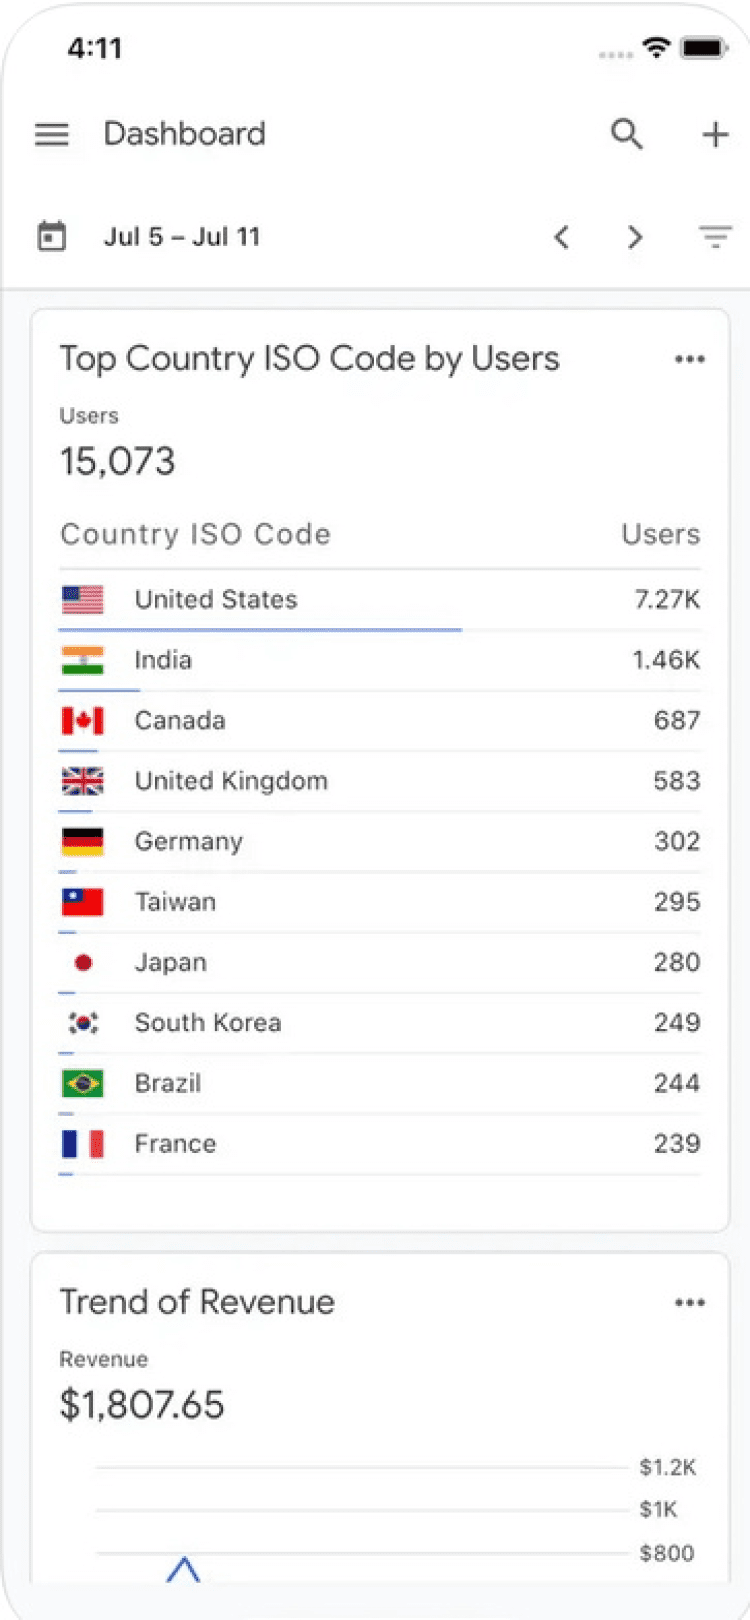
Task: Tap the Canada flag icon
Action: [82, 720]
